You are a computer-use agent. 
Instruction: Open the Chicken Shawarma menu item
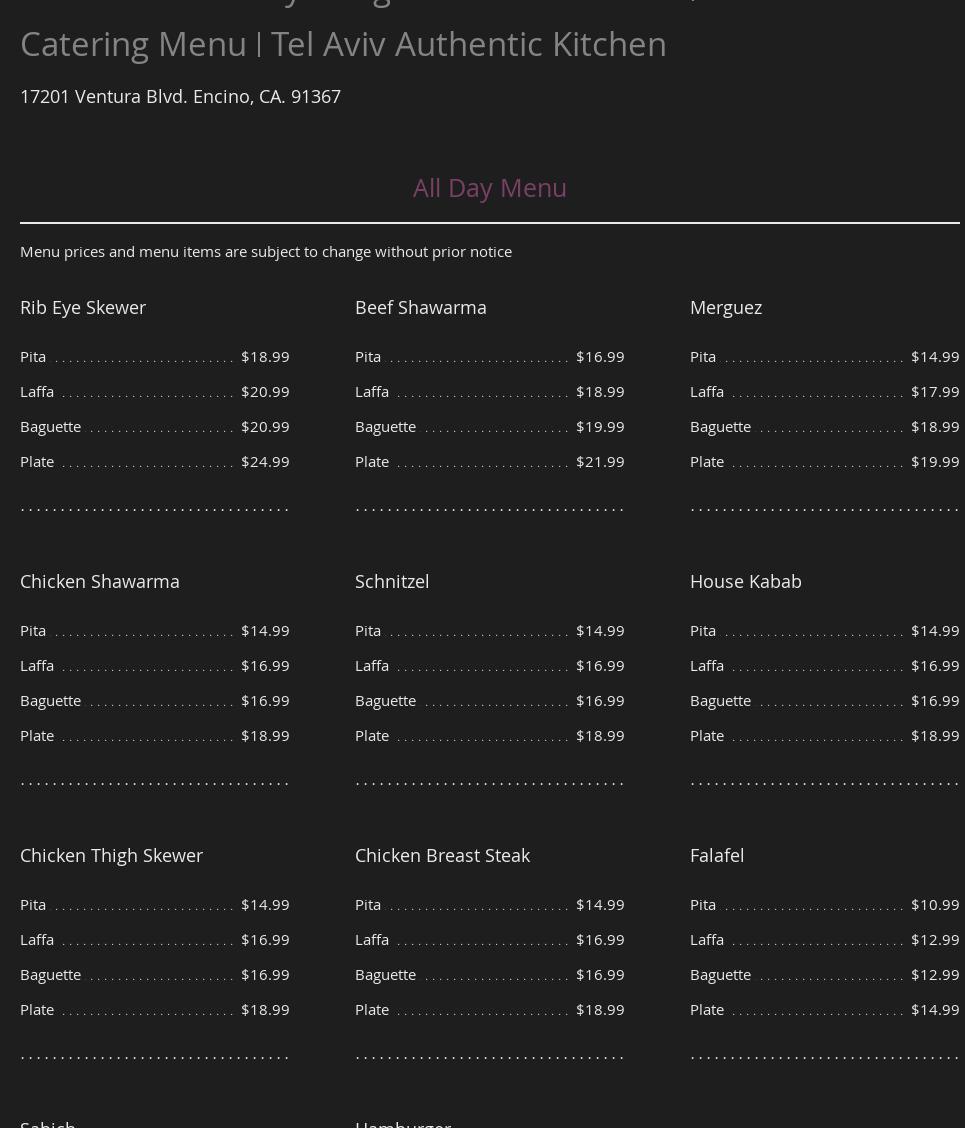(x=100, y=581)
